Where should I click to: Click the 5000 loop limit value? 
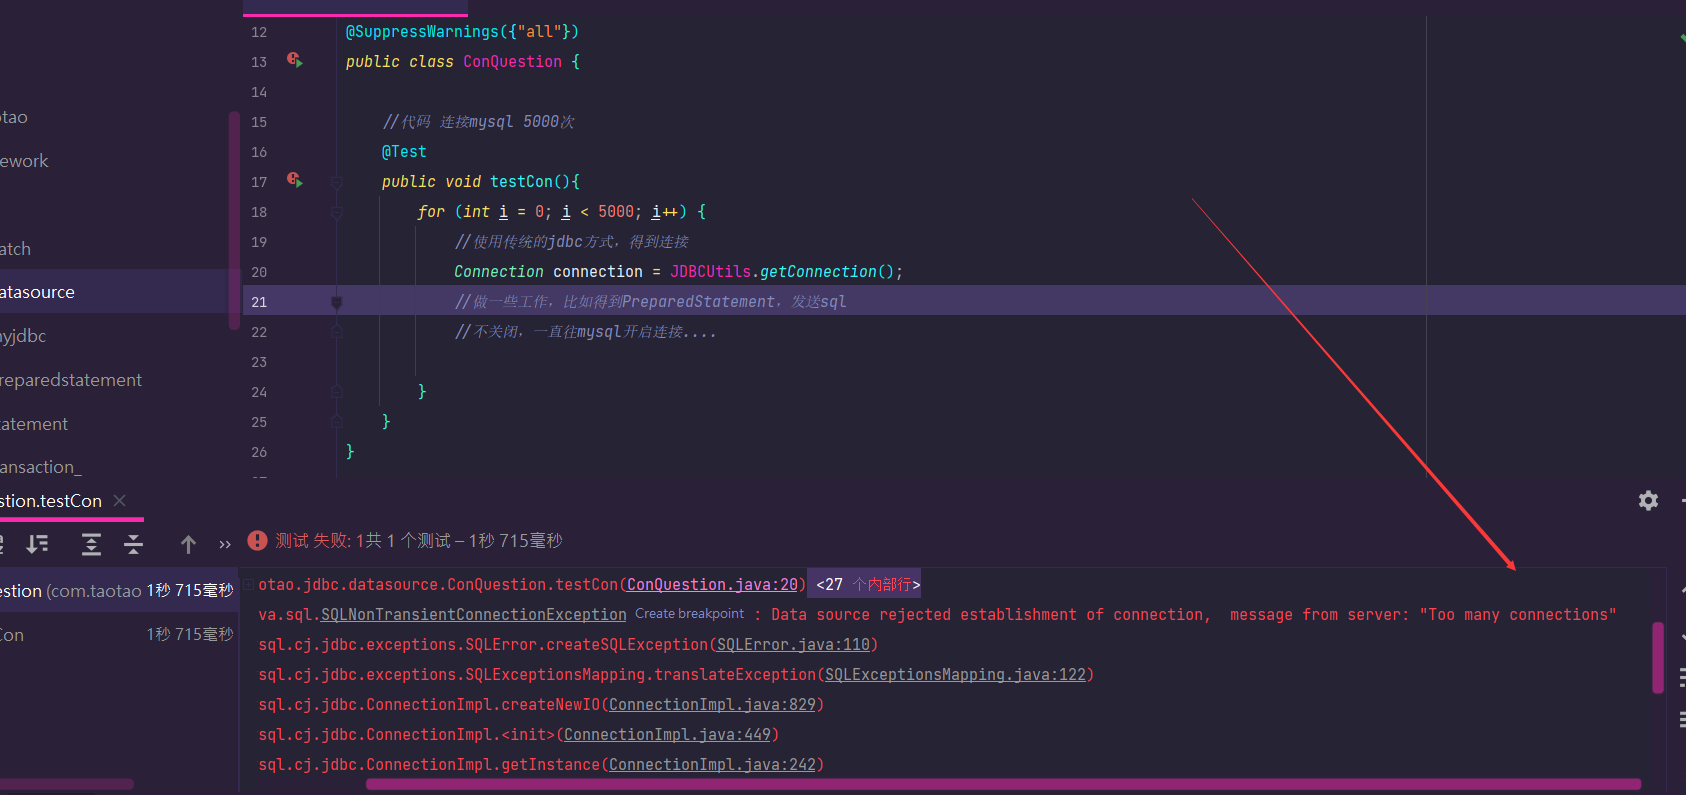click(x=616, y=211)
